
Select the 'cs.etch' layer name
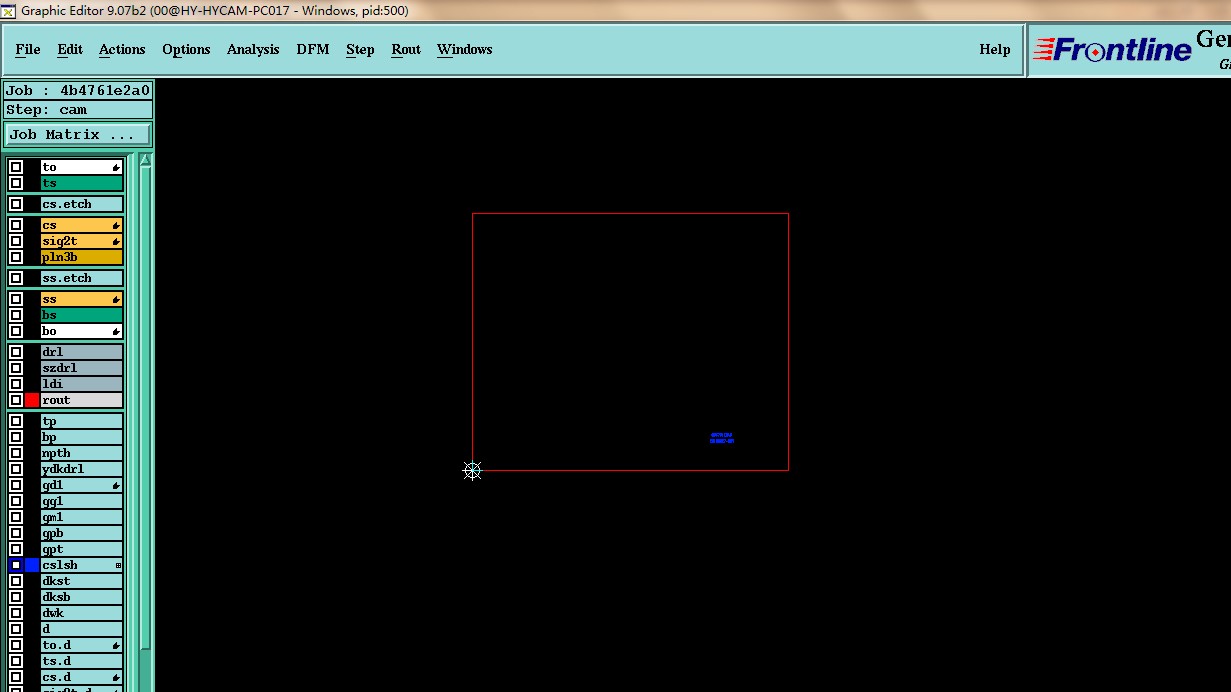(82, 204)
